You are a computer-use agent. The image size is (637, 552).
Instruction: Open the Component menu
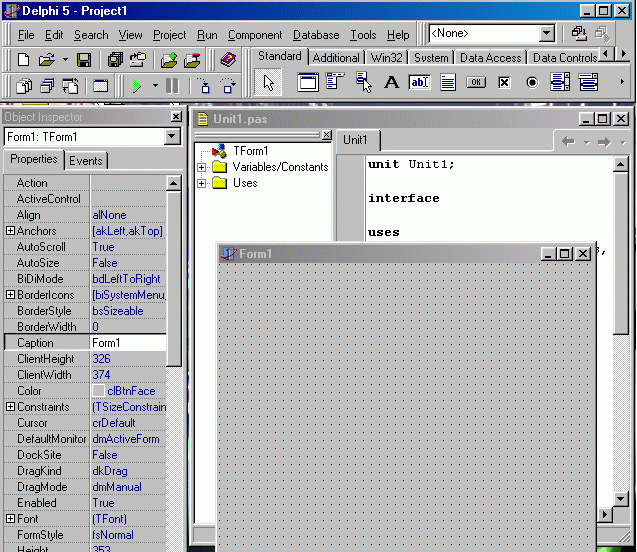(255, 35)
